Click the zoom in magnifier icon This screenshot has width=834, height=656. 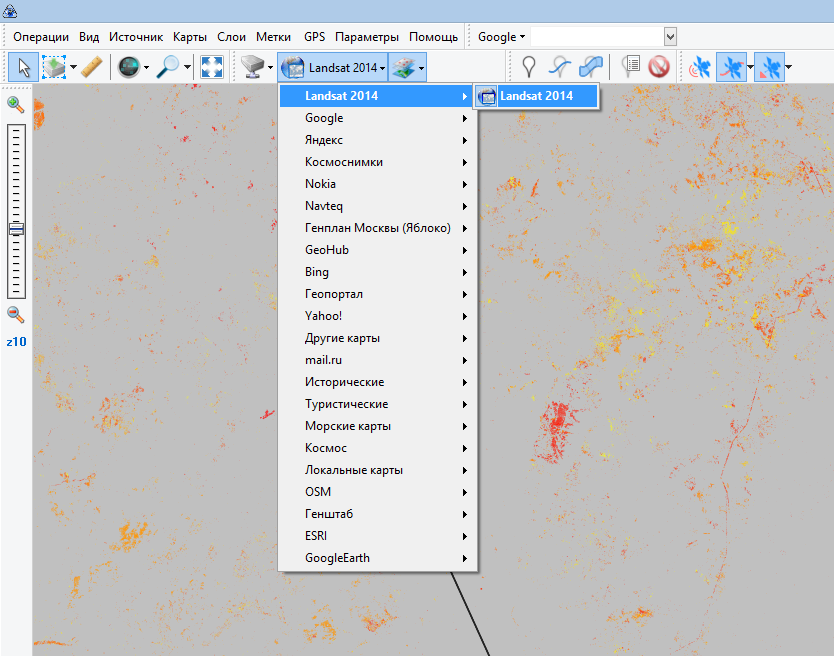tap(16, 104)
